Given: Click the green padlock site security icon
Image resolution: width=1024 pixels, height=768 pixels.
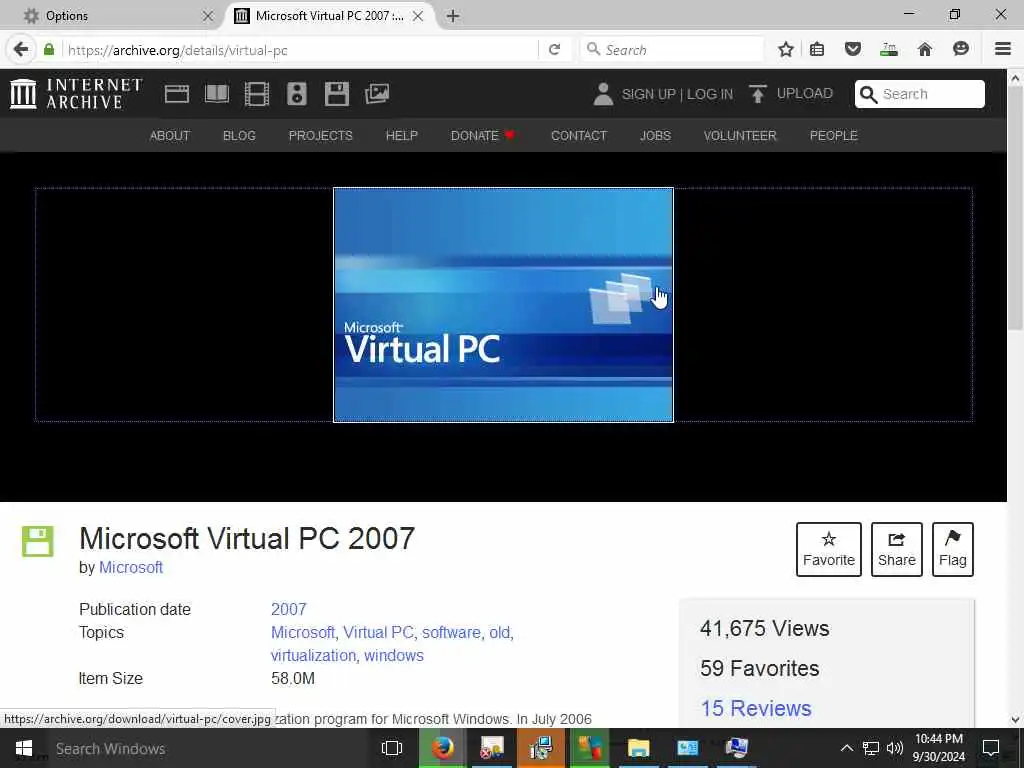Looking at the screenshot, I should pos(49,50).
